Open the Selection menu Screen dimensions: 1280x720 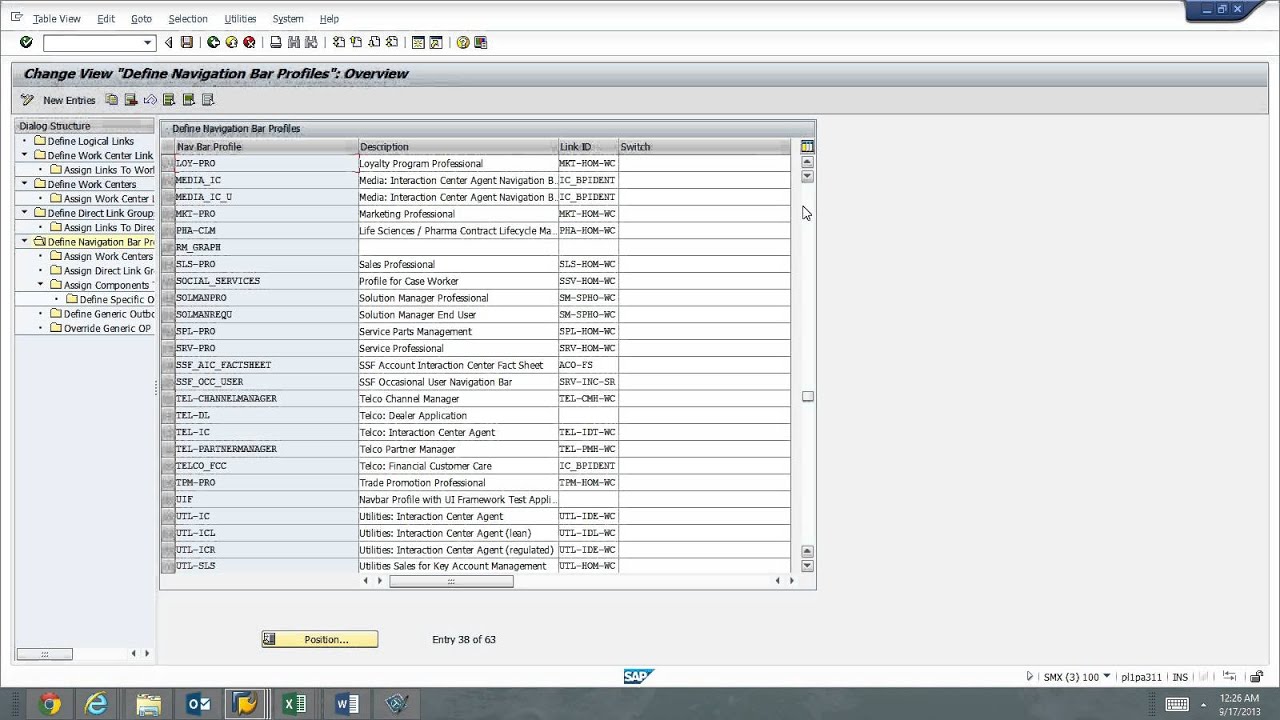pos(188,19)
